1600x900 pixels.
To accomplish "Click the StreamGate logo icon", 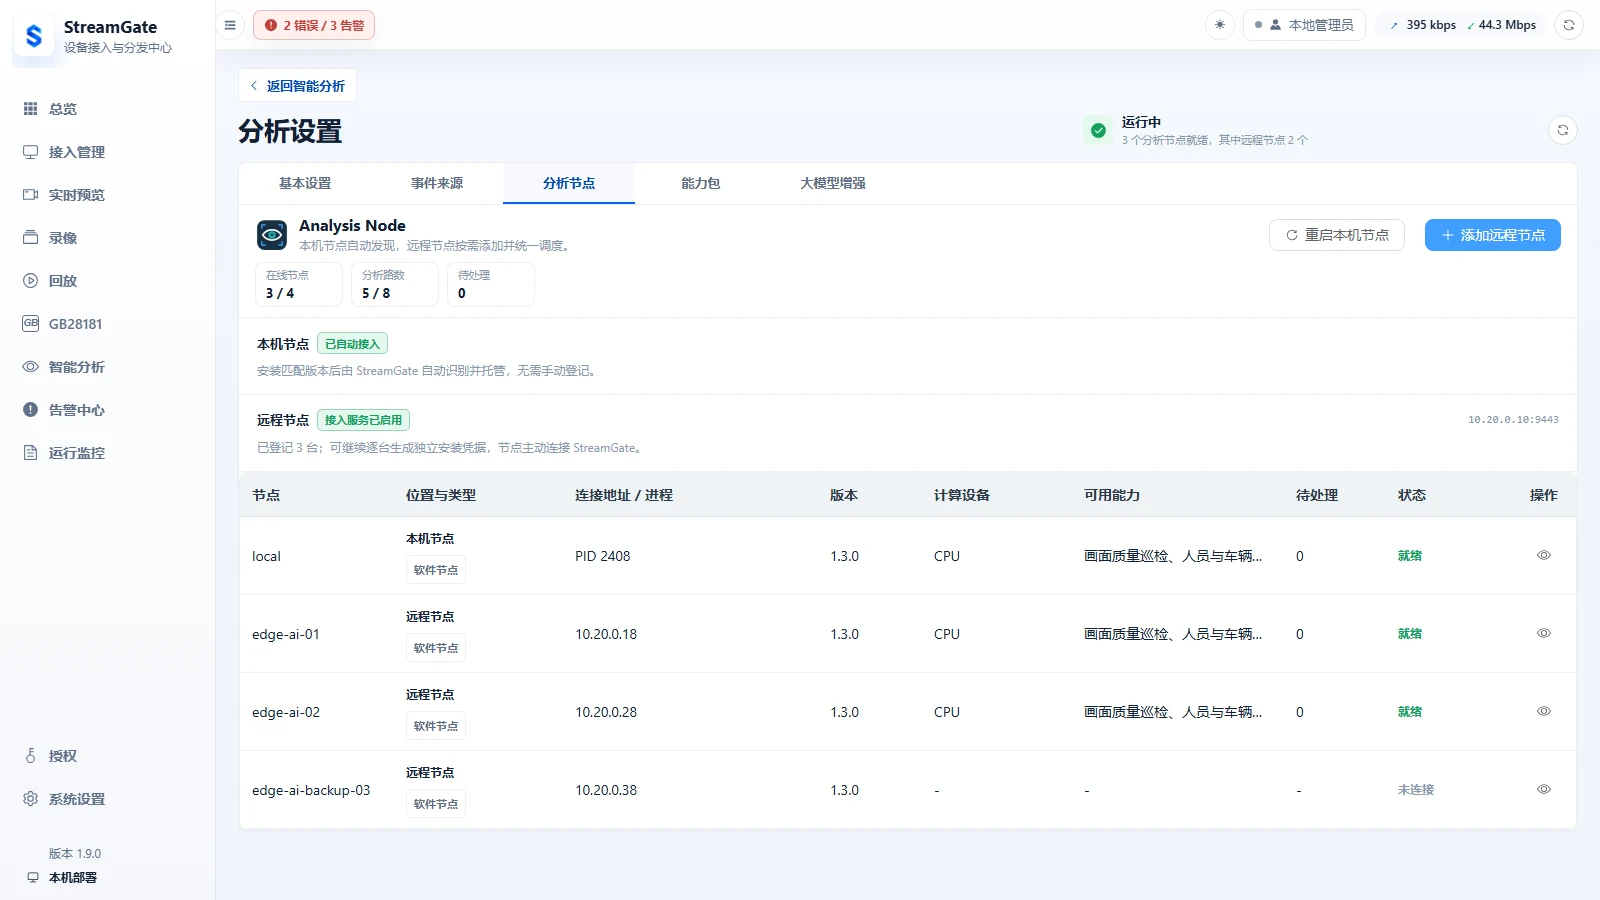I will pyautogui.click(x=34, y=36).
